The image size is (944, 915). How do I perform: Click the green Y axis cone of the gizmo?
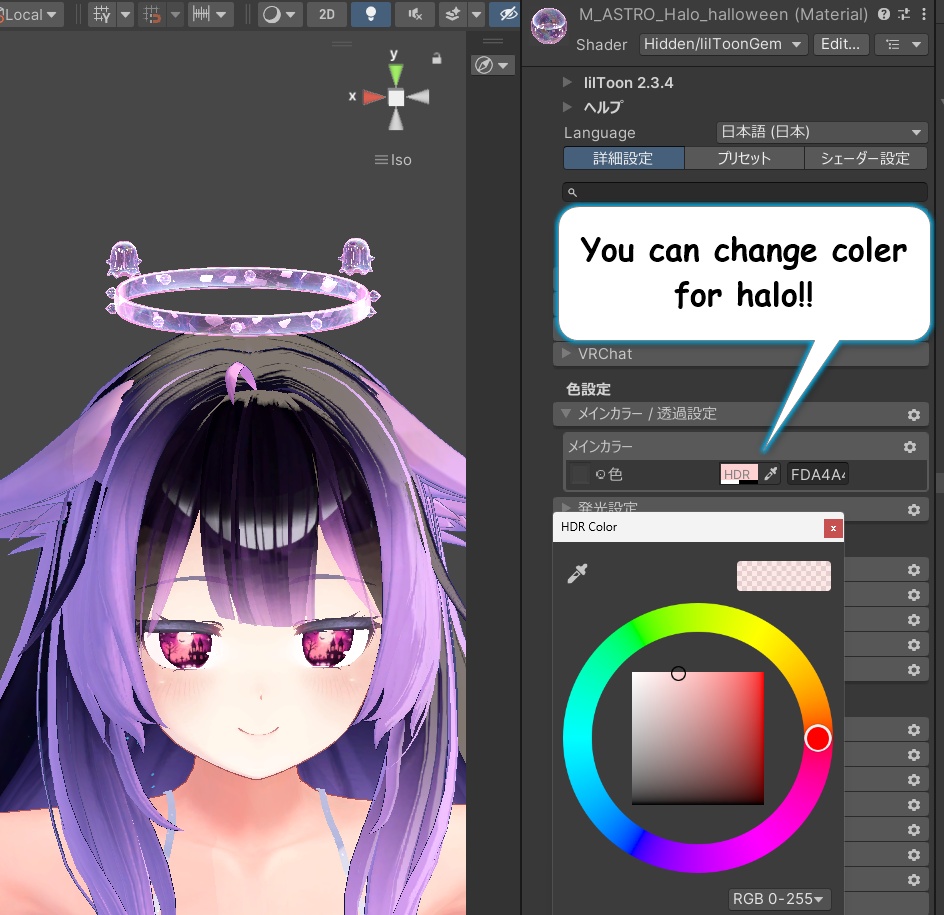click(x=396, y=74)
